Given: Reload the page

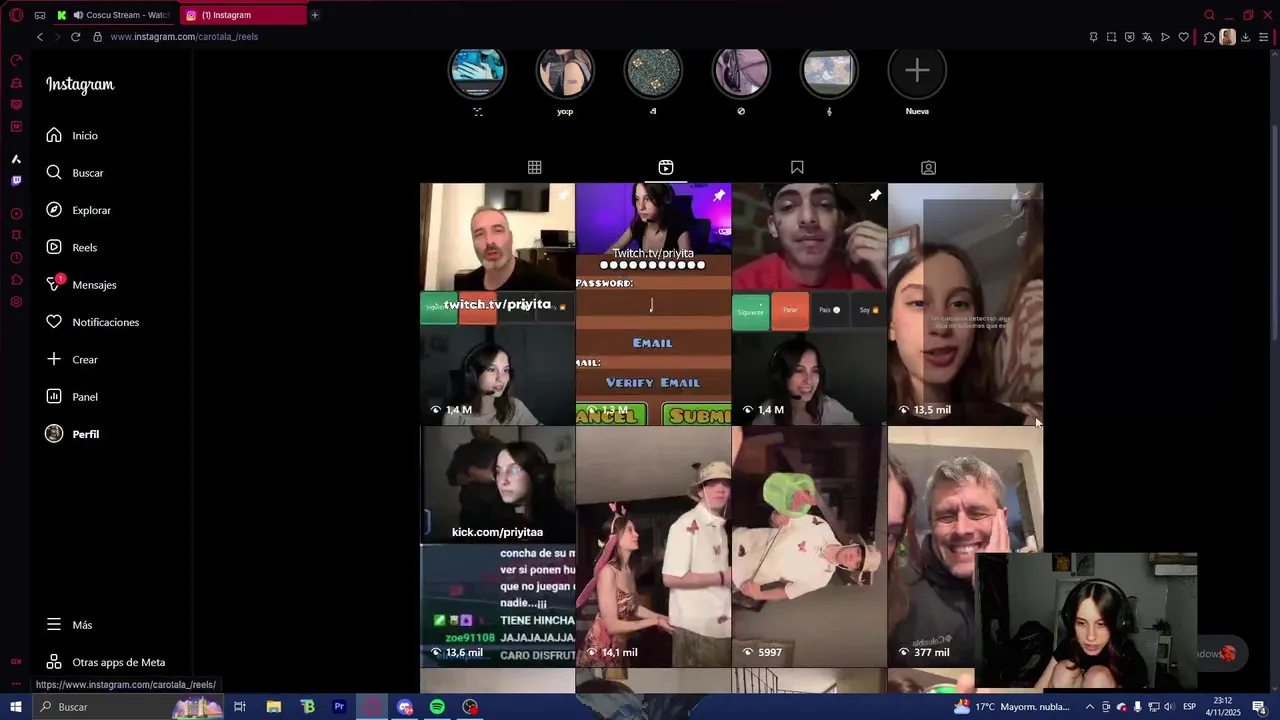Looking at the screenshot, I should tap(75, 37).
